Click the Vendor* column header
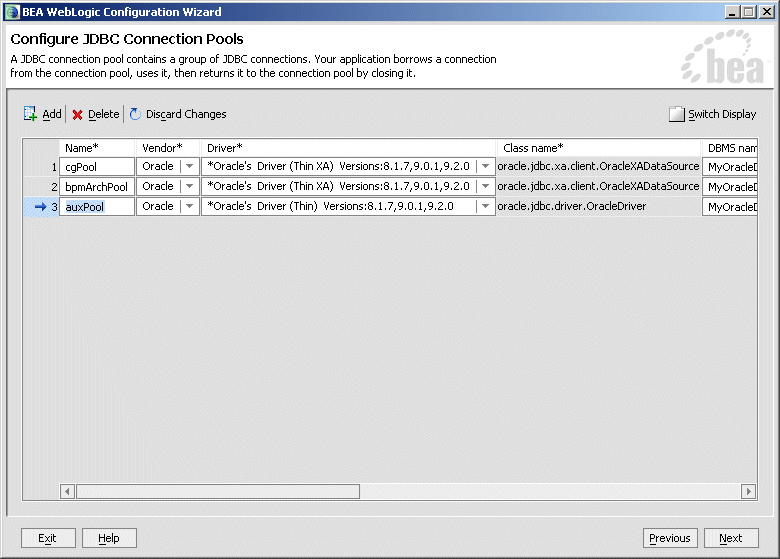 168,148
